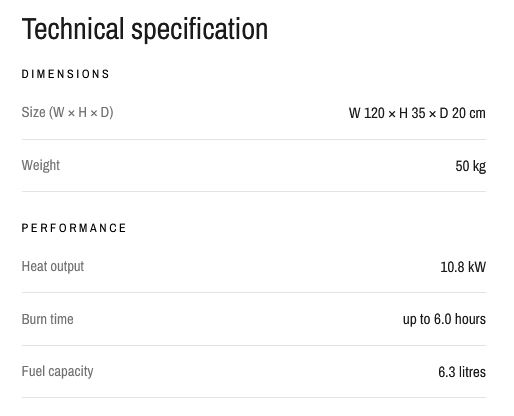
Task: Click the Technical specification heading
Action: (145, 29)
